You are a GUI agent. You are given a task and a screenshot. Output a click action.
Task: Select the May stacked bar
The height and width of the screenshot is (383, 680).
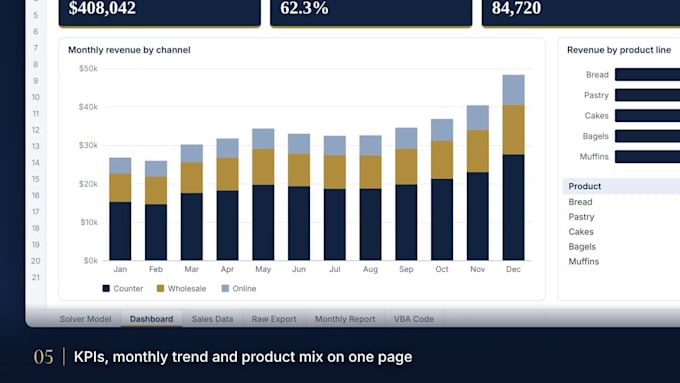tap(263, 194)
